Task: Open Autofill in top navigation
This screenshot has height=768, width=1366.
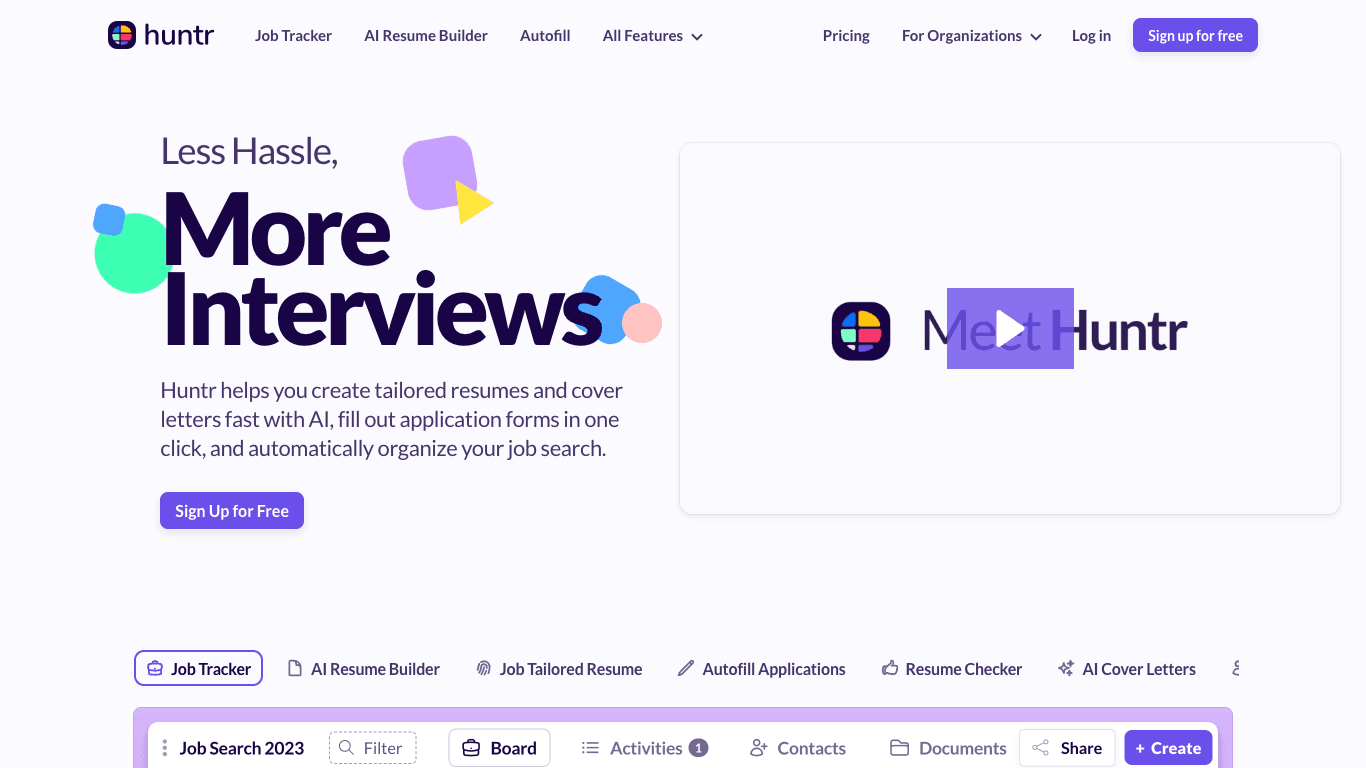Action: [545, 36]
